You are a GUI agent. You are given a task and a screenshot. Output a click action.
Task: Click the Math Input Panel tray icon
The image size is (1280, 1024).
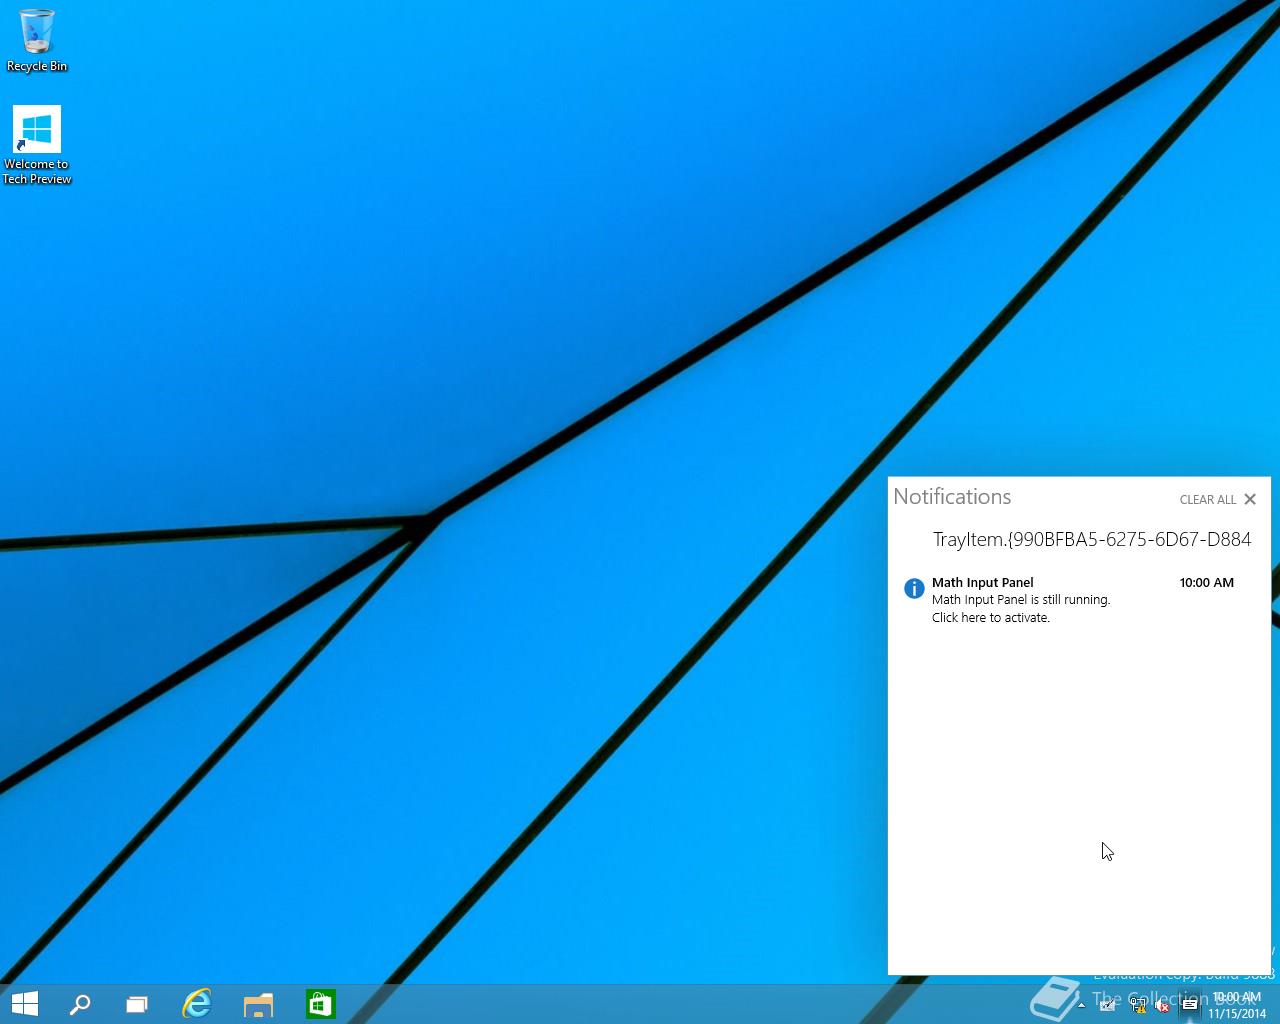[1108, 1006]
